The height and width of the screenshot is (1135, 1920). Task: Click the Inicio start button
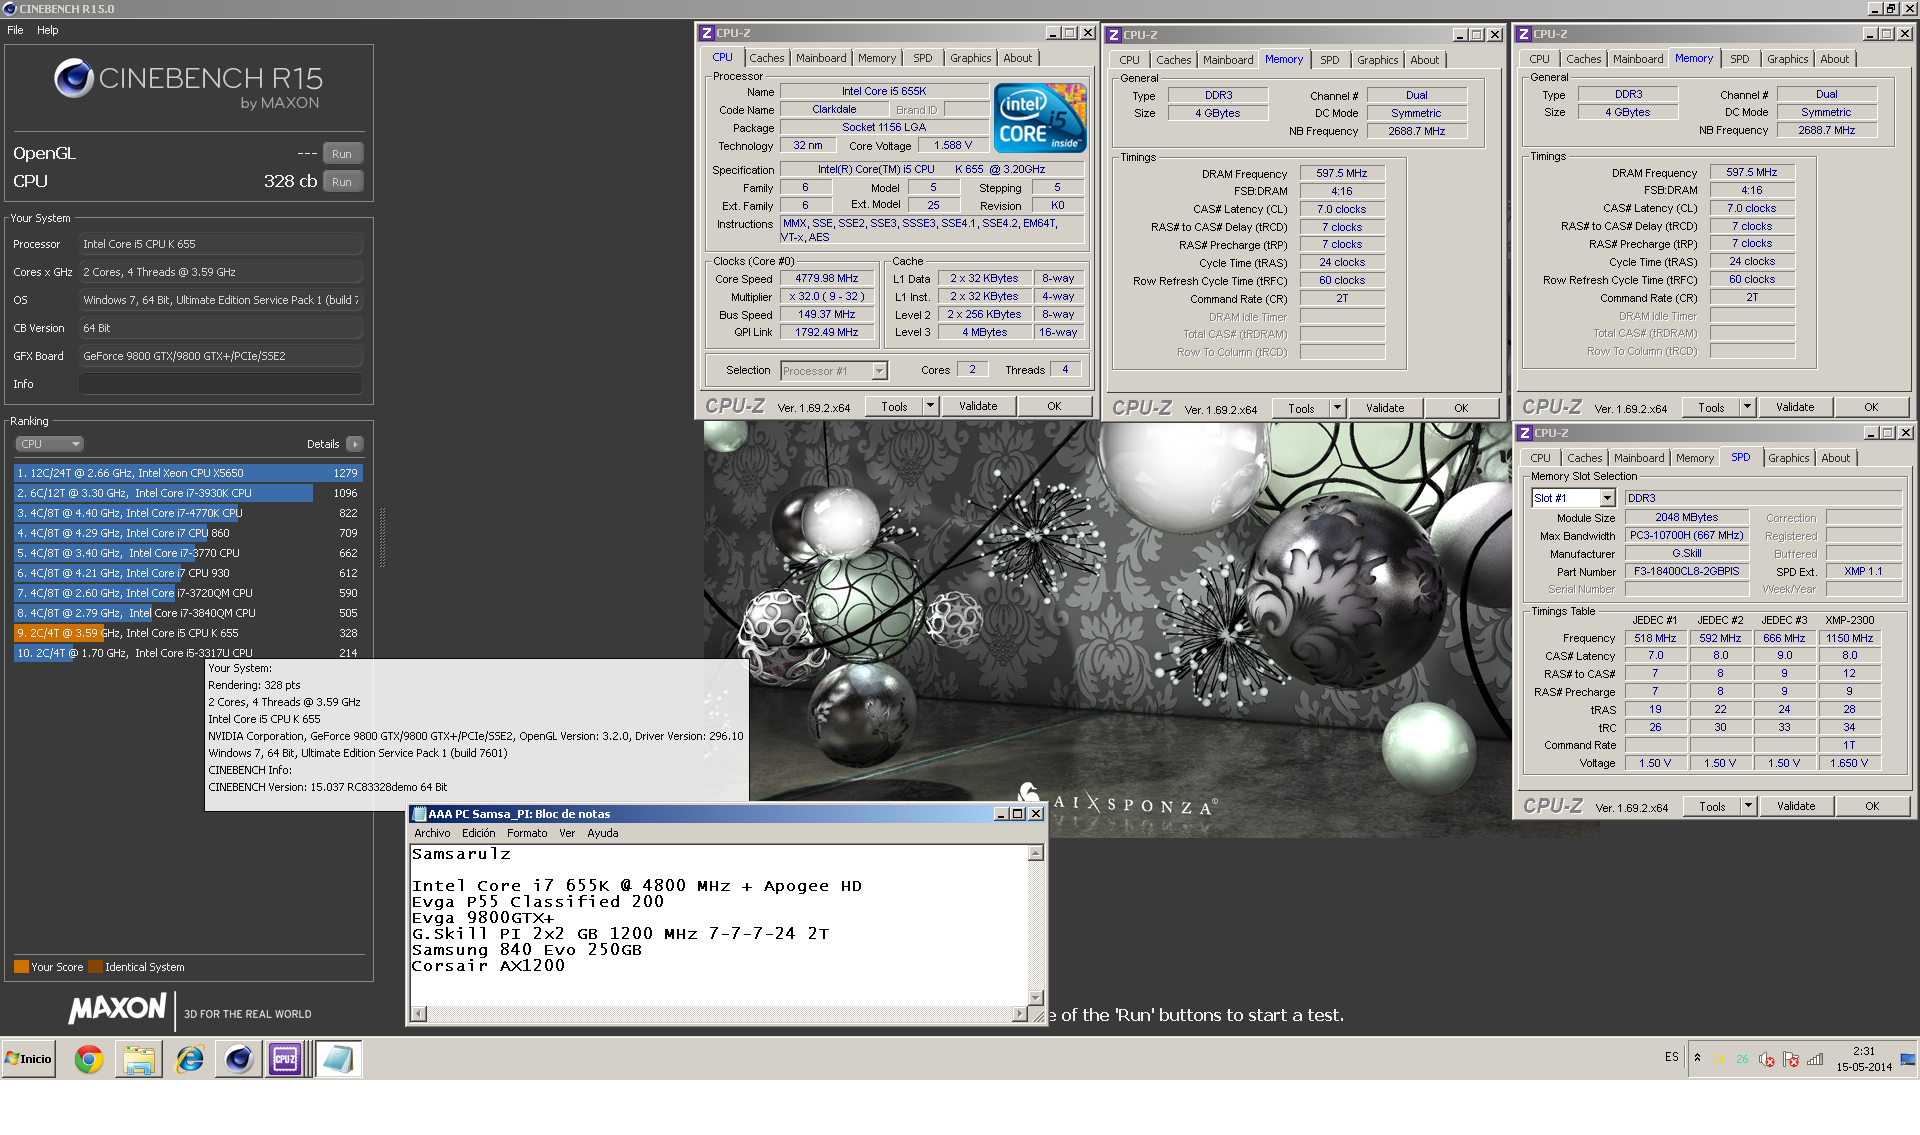tap(29, 1059)
